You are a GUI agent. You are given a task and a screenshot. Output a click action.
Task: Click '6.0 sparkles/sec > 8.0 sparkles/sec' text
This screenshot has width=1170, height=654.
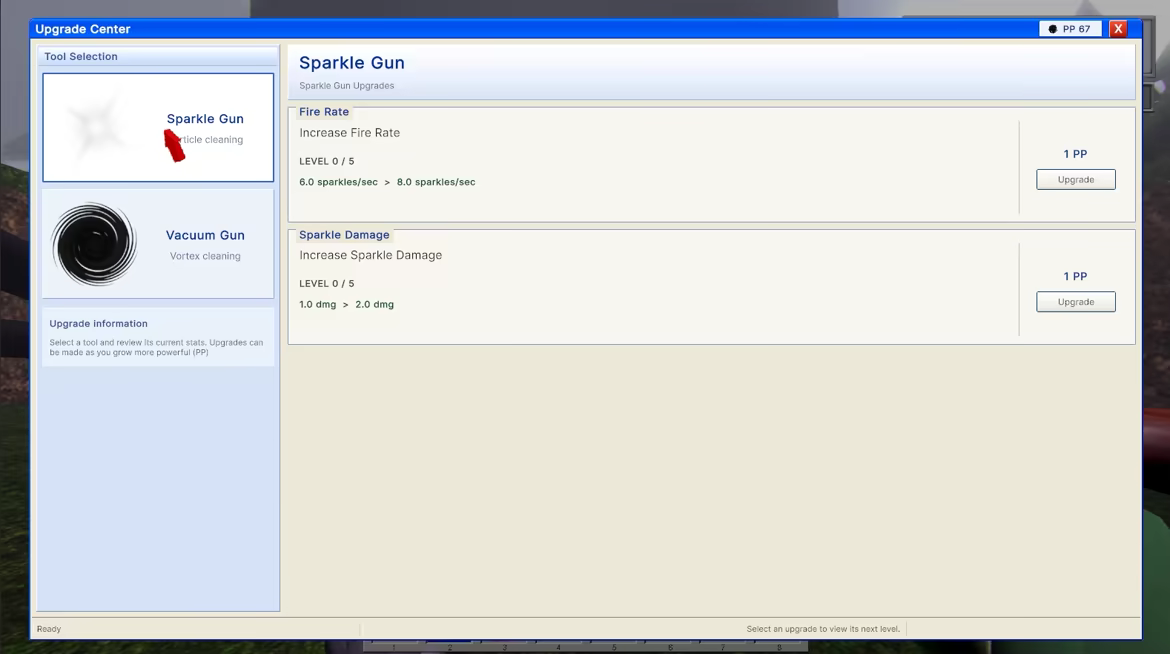click(x=387, y=182)
